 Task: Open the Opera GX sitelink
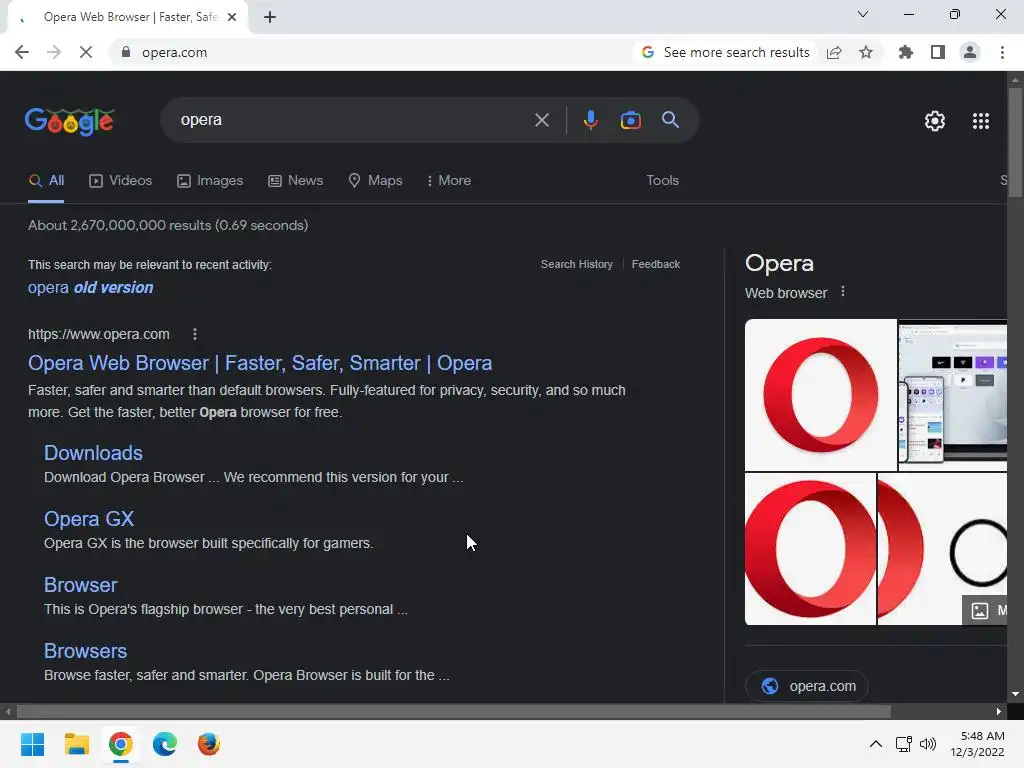pos(89,519)
